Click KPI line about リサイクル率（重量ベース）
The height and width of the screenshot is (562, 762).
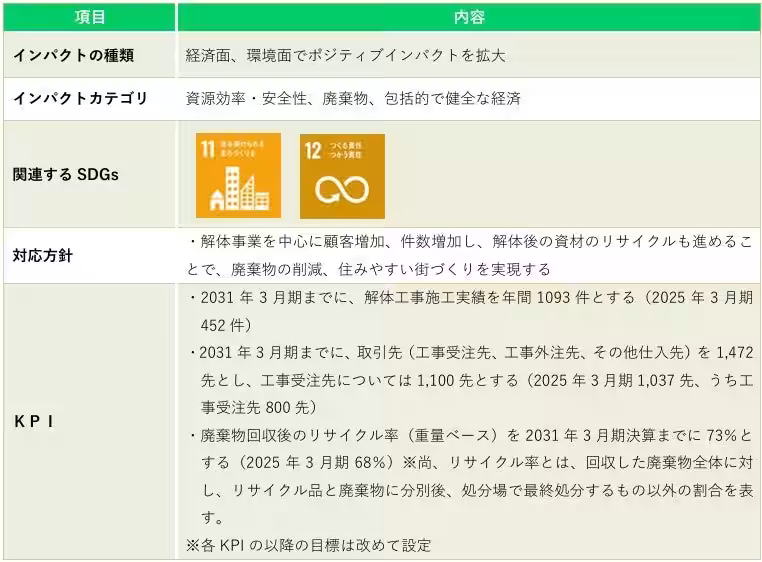point(470,435)
